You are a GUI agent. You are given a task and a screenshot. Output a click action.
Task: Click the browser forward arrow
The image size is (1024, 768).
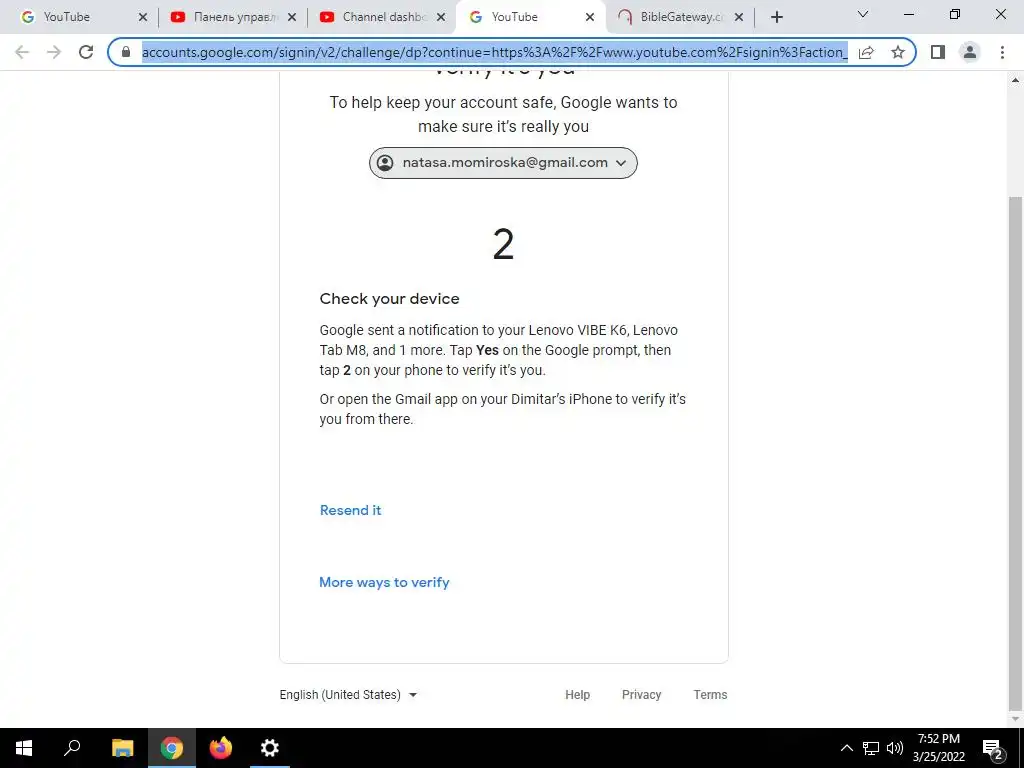(54, 52)
